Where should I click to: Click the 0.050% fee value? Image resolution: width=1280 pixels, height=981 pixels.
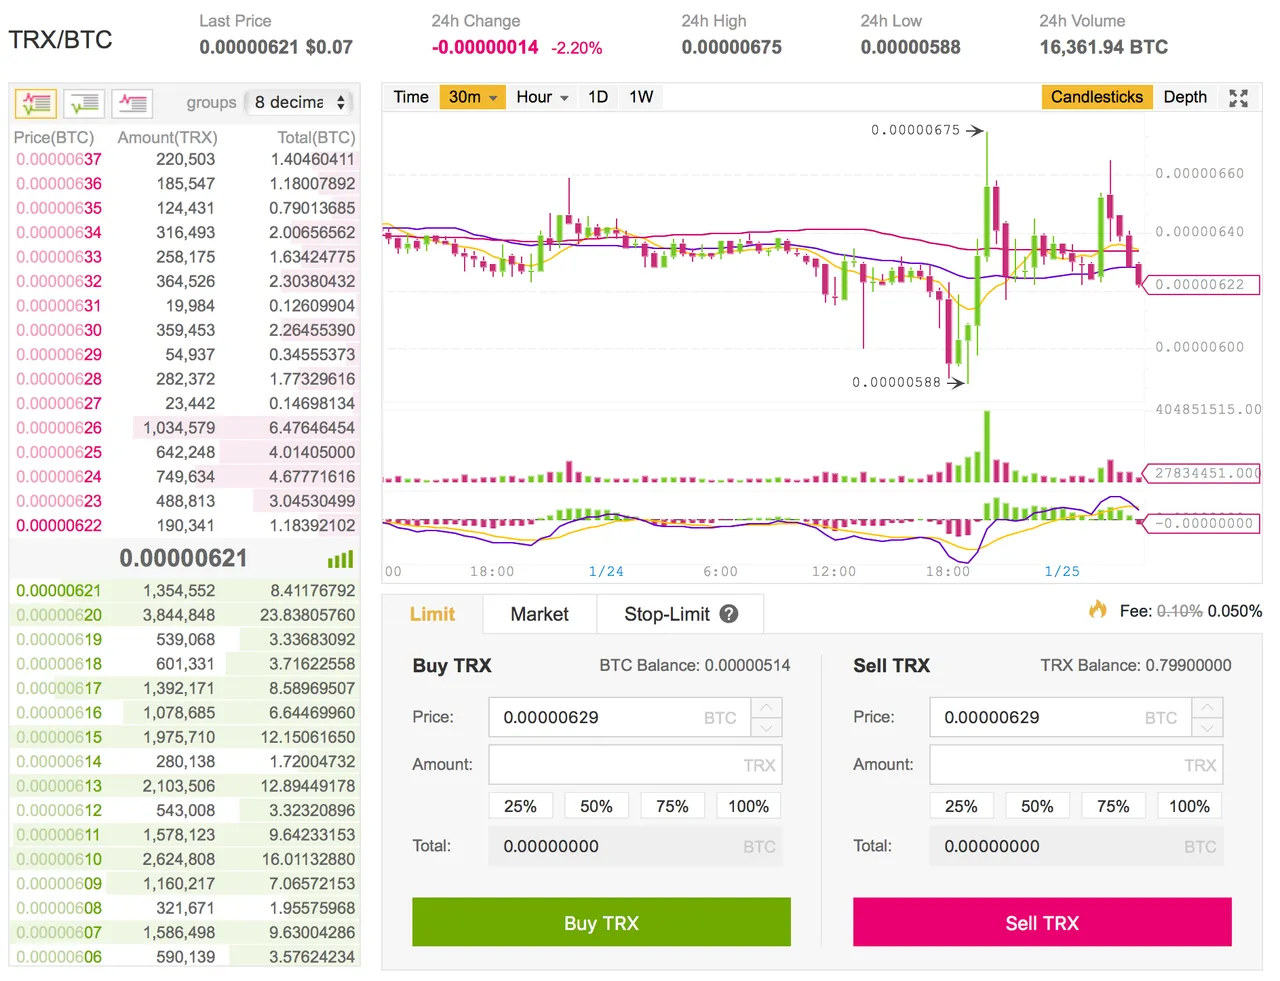(x=1234, y=611)
